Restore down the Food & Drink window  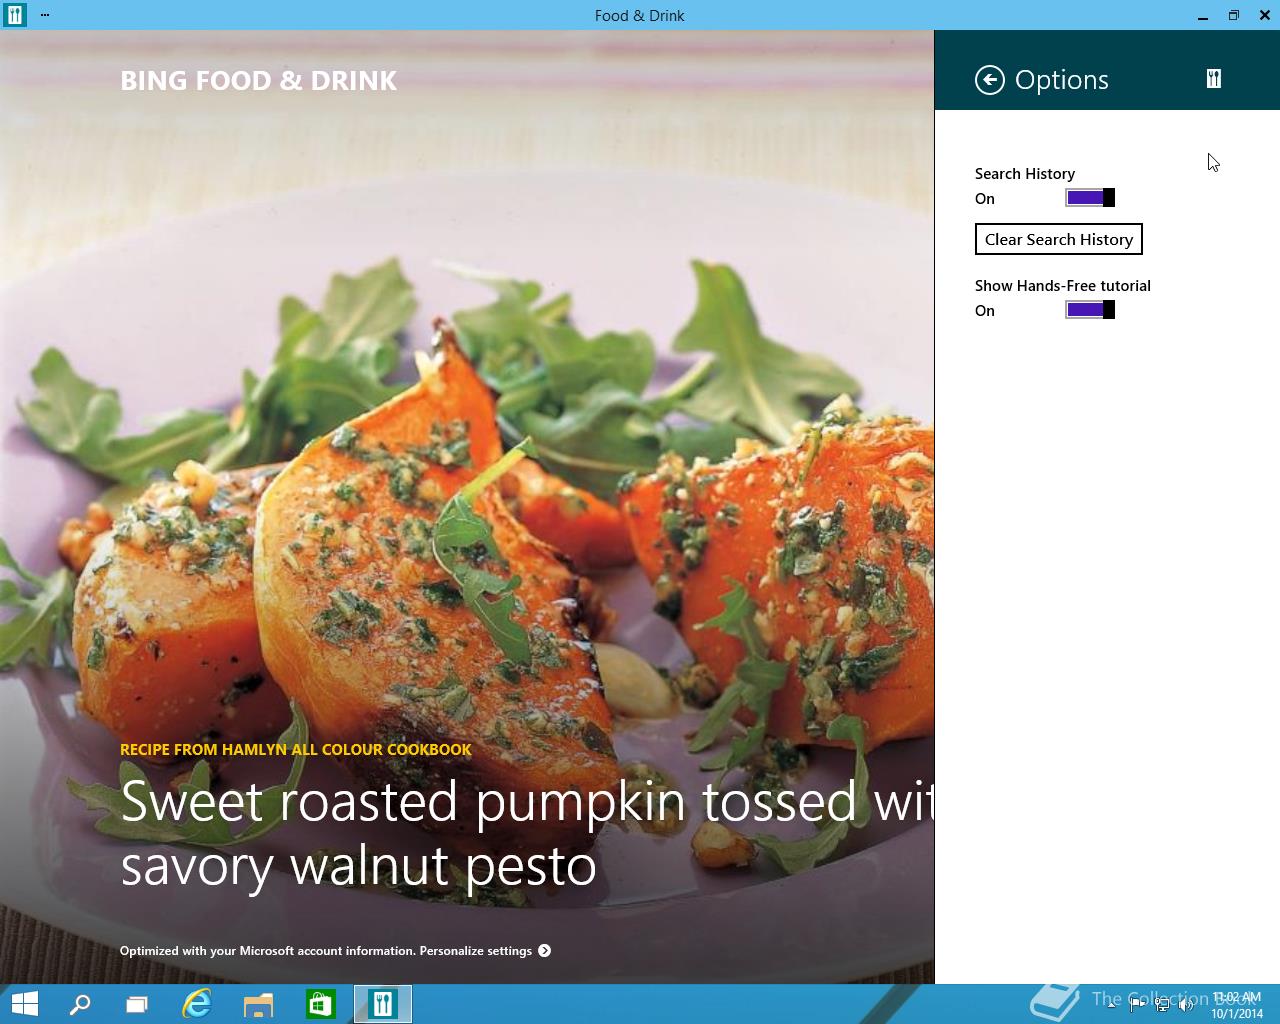point(1234,15)
